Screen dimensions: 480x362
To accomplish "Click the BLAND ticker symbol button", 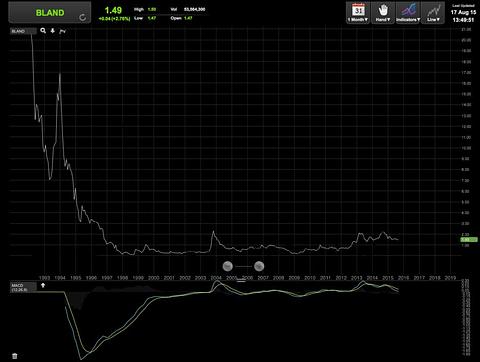I will (50, 13).
